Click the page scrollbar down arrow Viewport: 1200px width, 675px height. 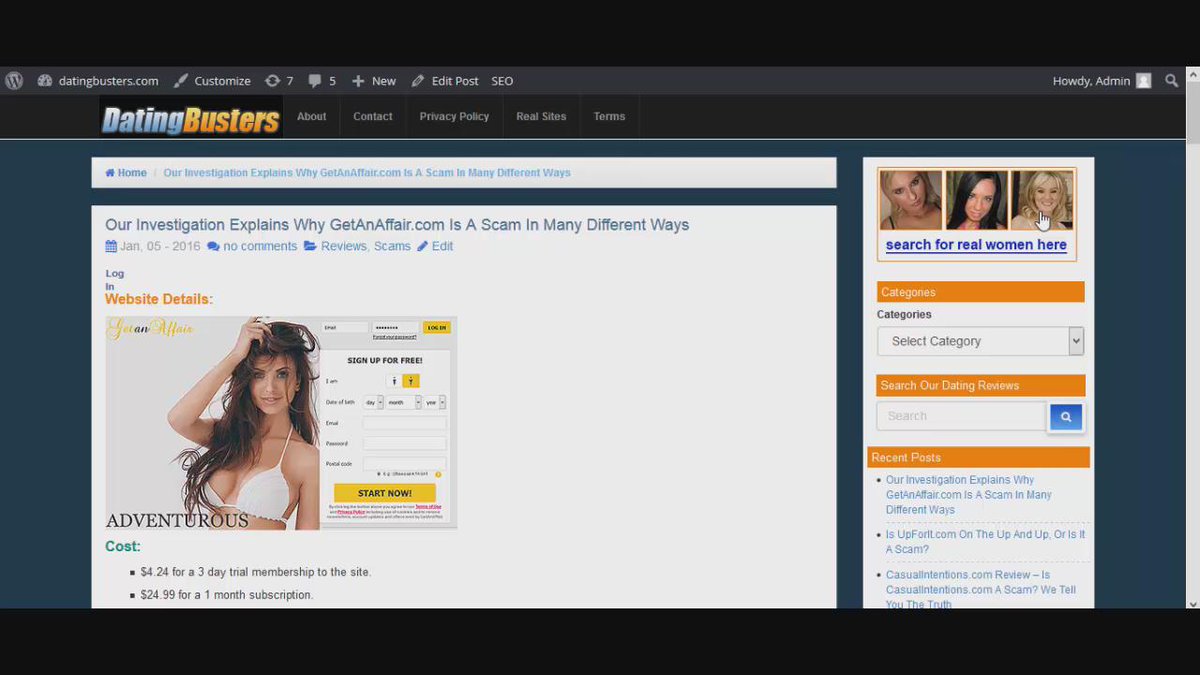coord(1192,603)
